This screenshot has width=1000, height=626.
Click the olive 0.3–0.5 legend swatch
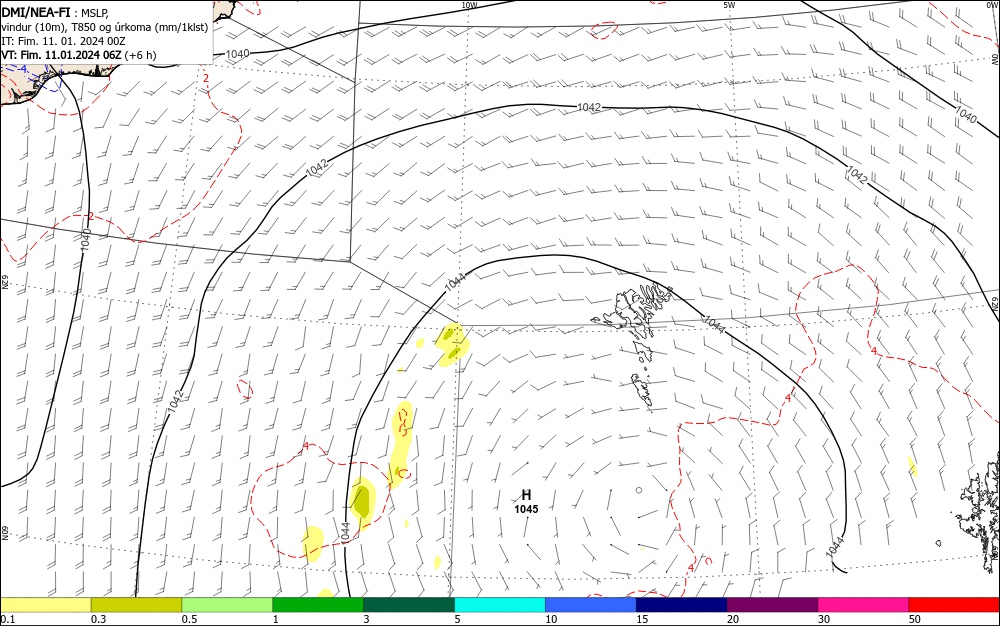pyautogui.click(x=136, y=605)
